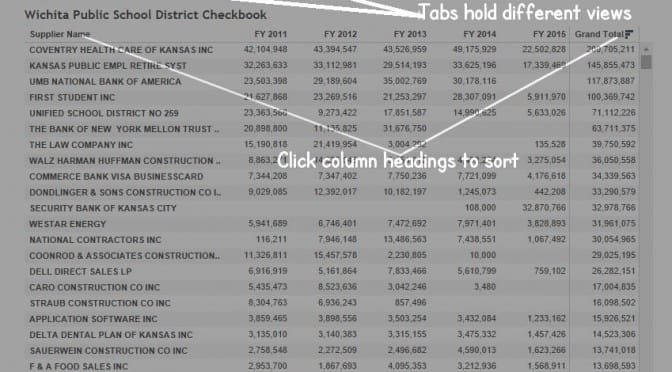This screenshot has width=672, height=372.
Task: Select FIRST STUDENT INC supplier
Action: 72,97
